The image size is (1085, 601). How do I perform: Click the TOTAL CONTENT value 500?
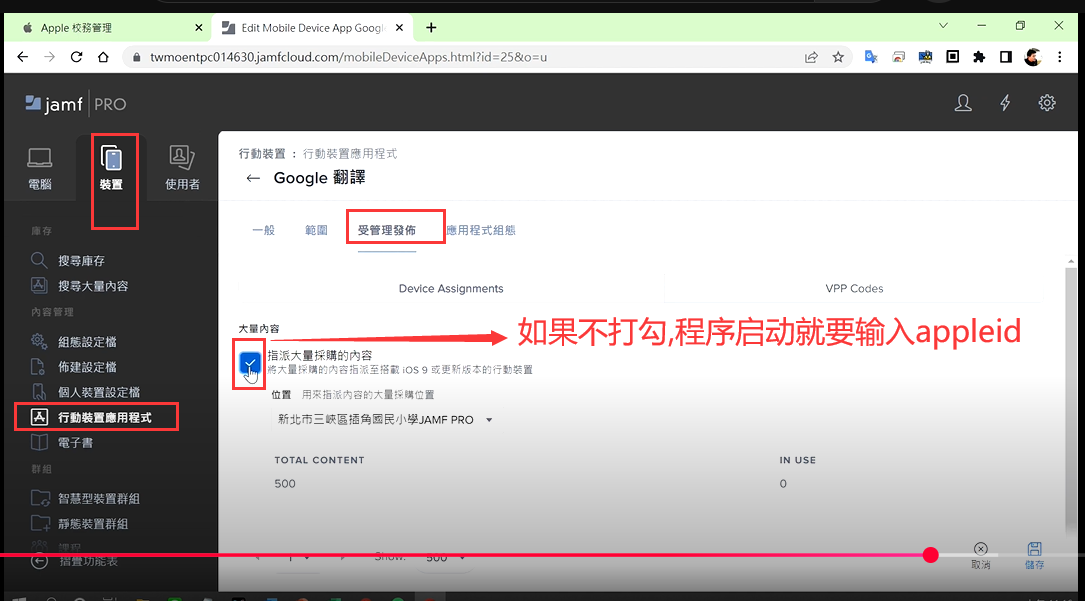tap(285, 483)
